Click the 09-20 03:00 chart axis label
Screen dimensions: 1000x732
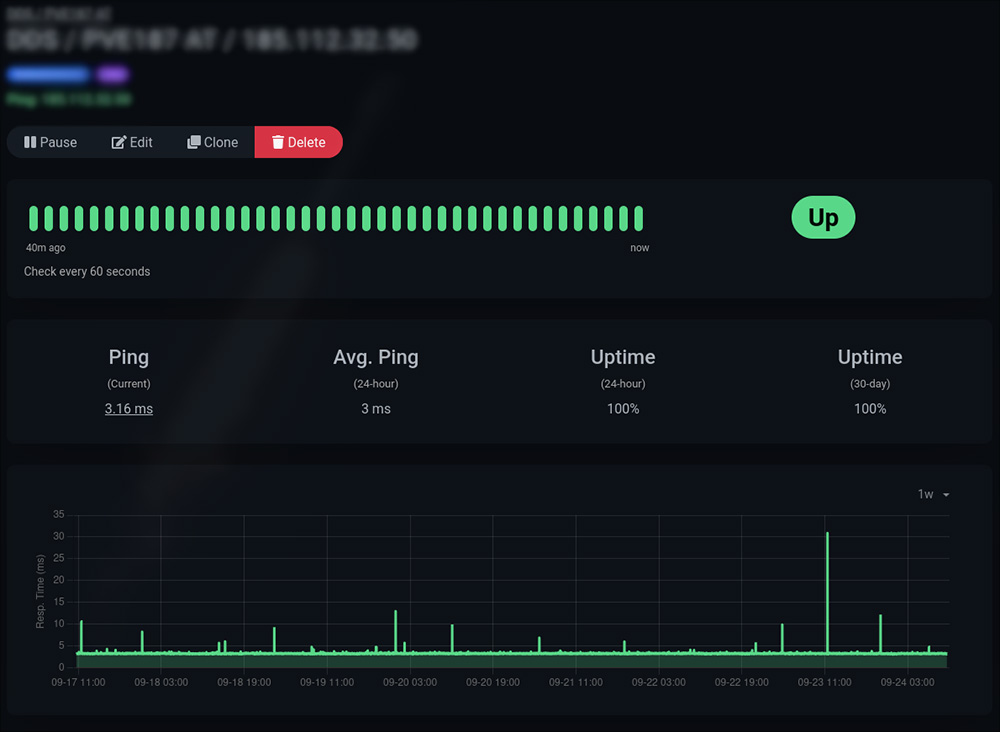pos(410,682)
